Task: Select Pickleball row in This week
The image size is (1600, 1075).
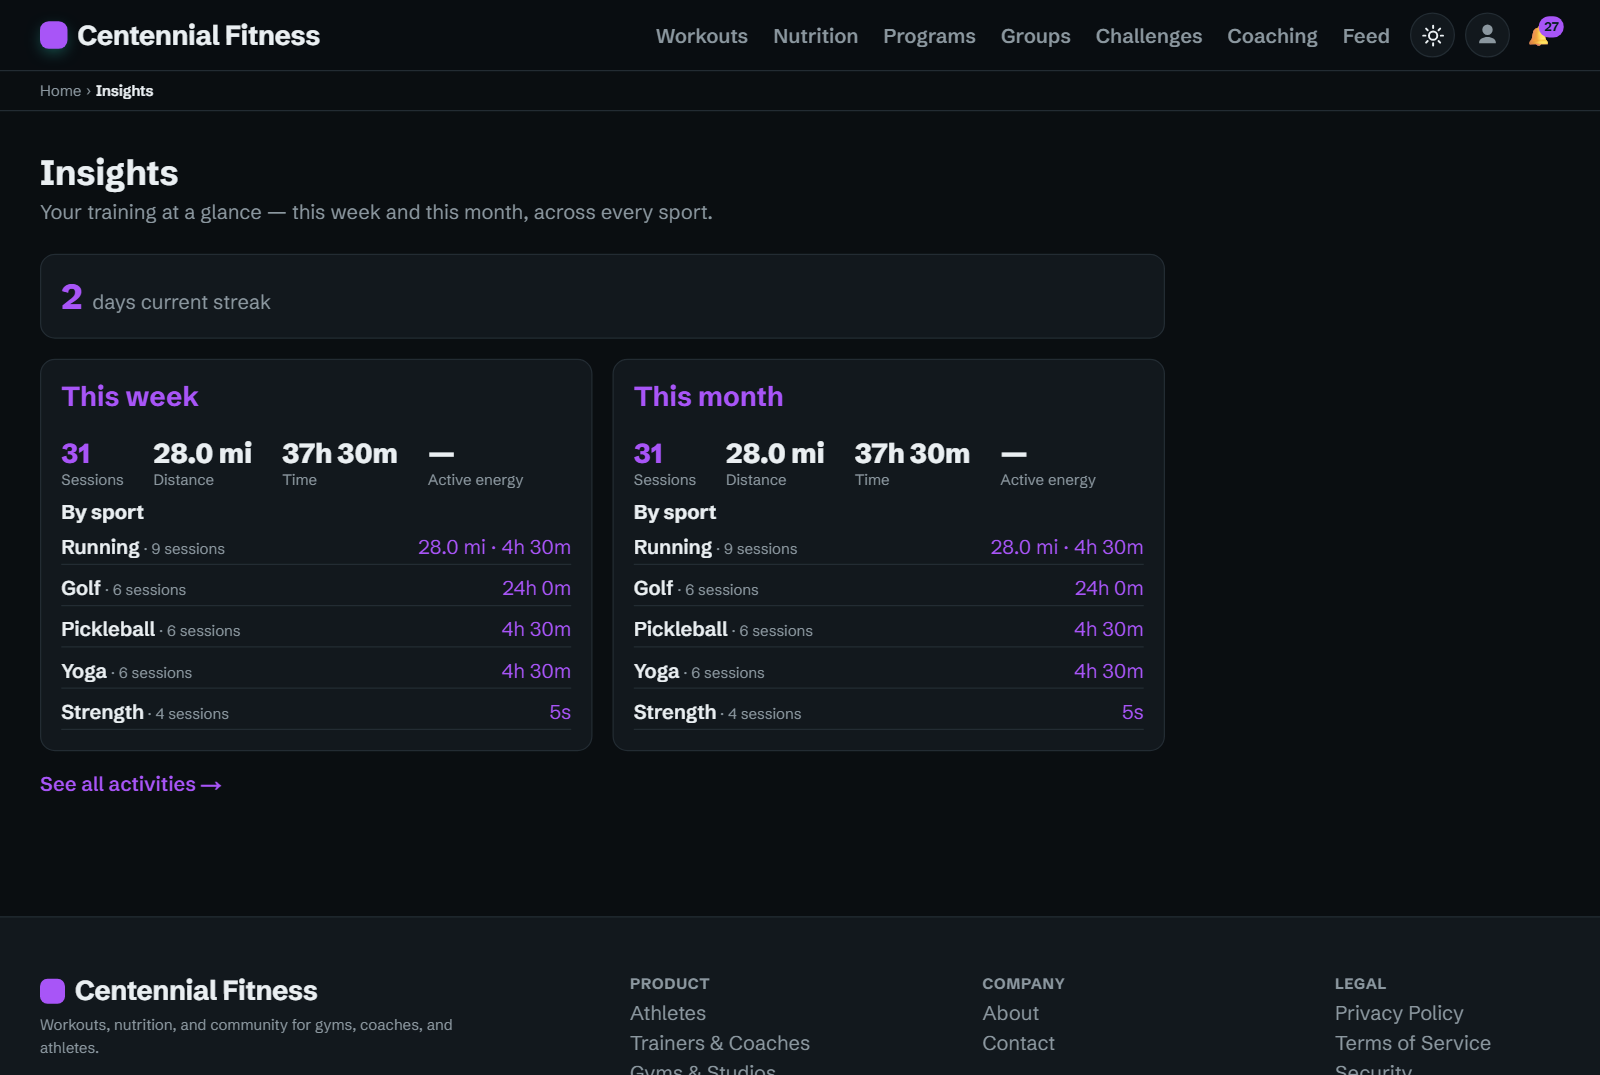Action: tap(316, 629)
